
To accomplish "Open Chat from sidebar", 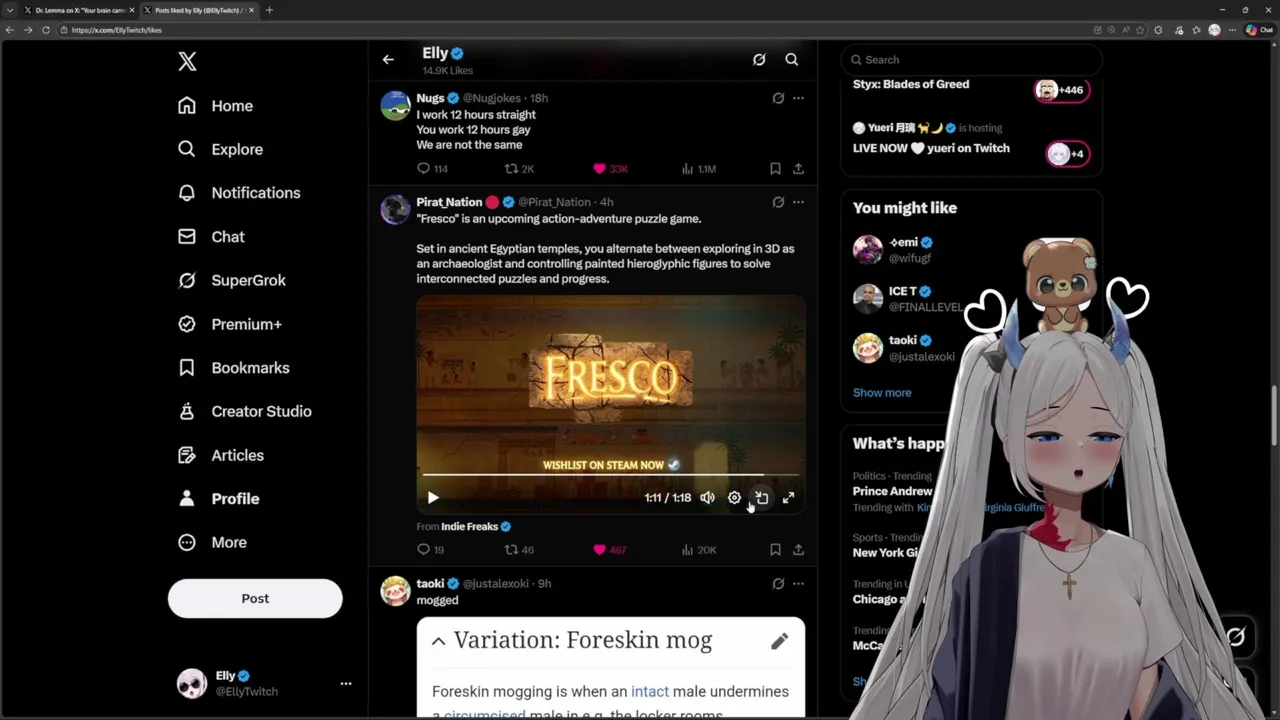I will tap(211, 237).
